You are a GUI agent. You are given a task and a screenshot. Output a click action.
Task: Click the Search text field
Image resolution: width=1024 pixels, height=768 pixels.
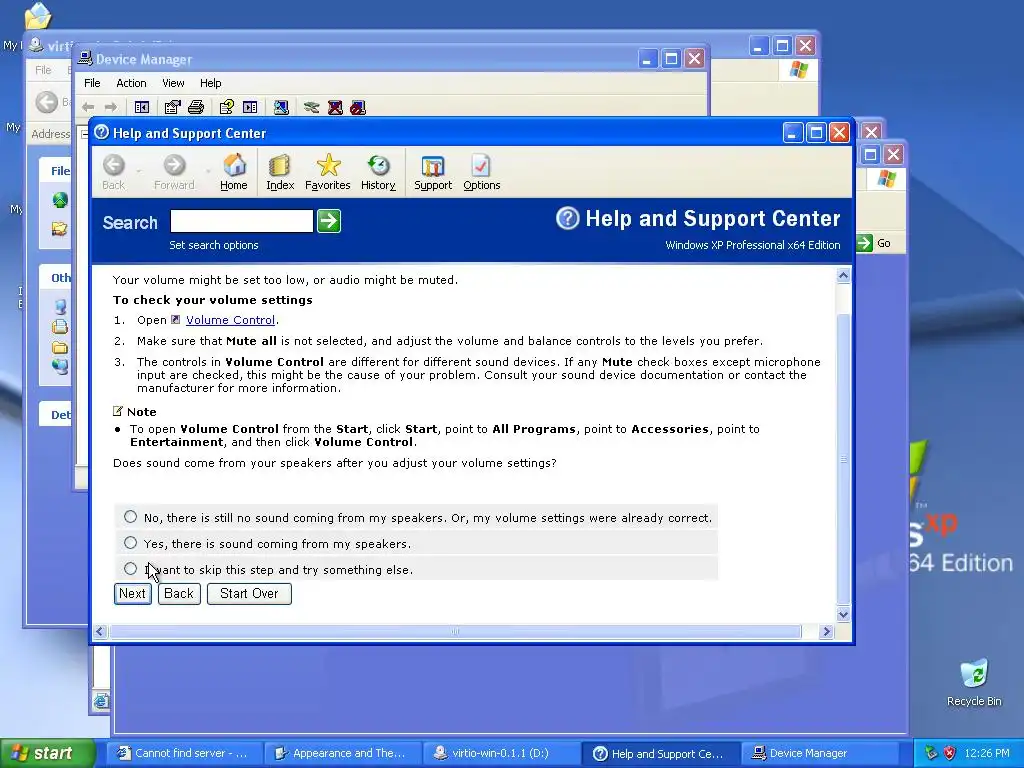click(x=242, y=221)
